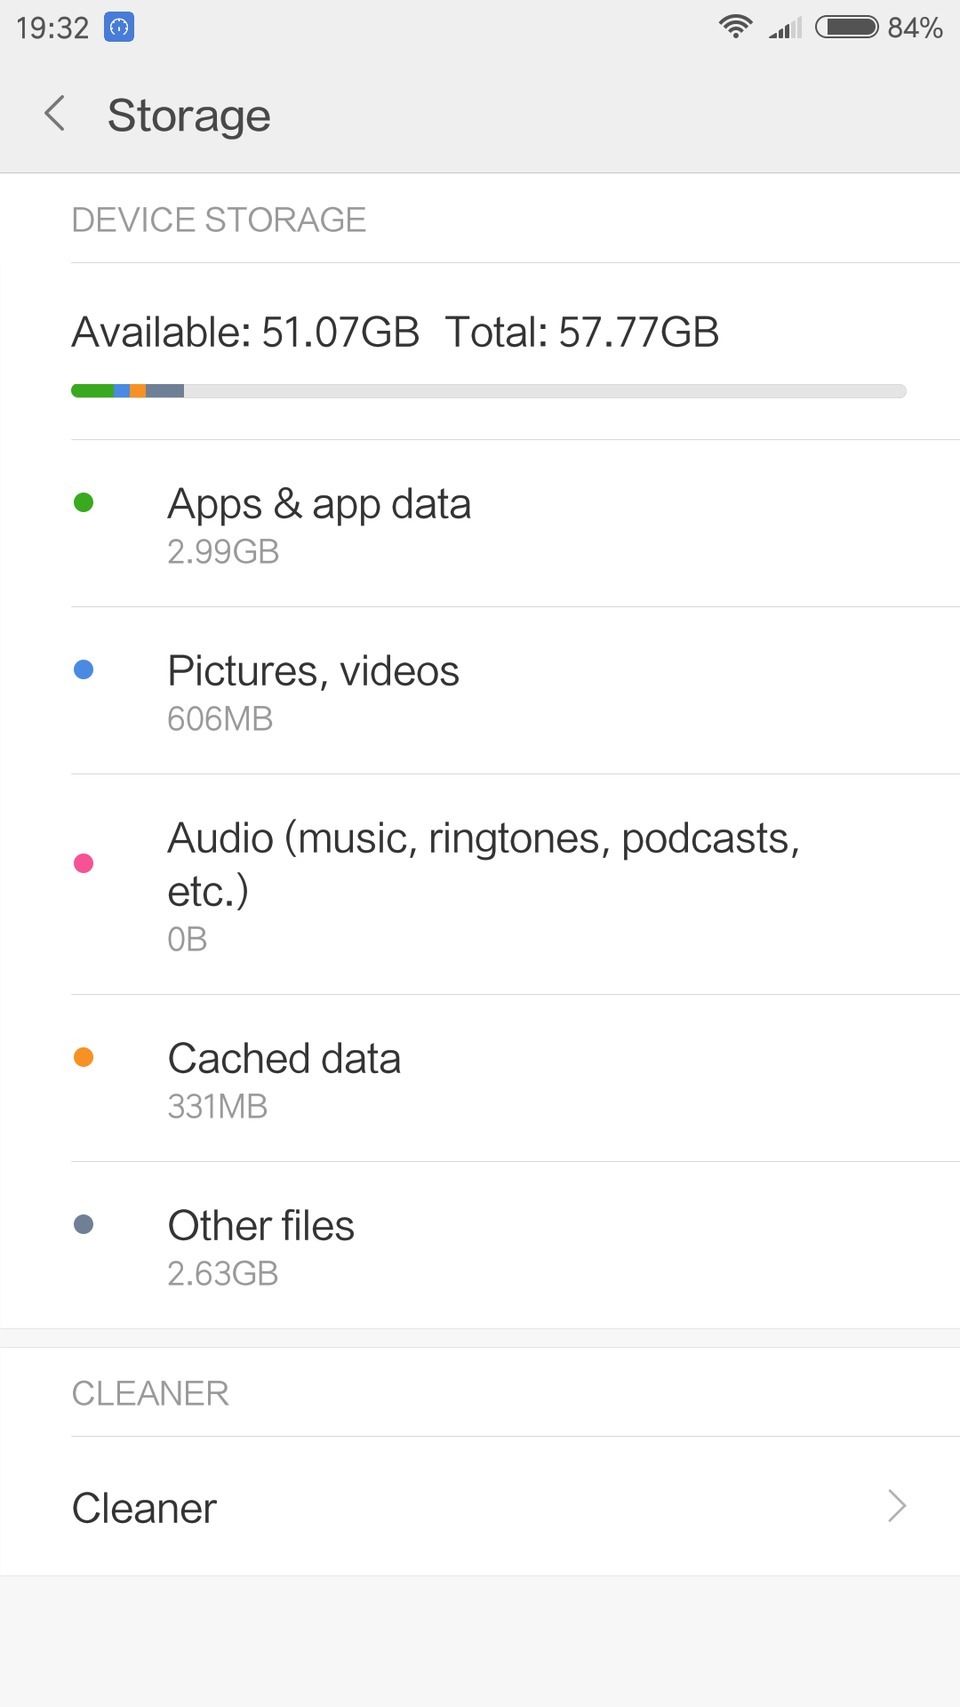
Task: Tap the back arrow icon
Action: pyautogui.click(x=56, y=114)
